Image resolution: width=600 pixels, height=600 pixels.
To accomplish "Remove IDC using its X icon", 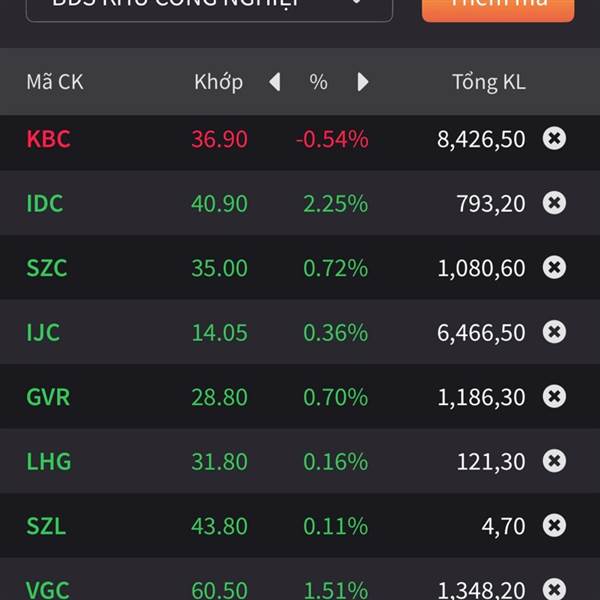I will pos(554,203).
